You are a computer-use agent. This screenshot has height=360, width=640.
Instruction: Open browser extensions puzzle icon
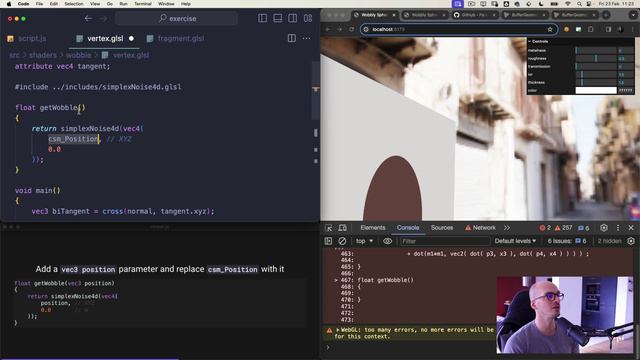click(x=591, y=29)
